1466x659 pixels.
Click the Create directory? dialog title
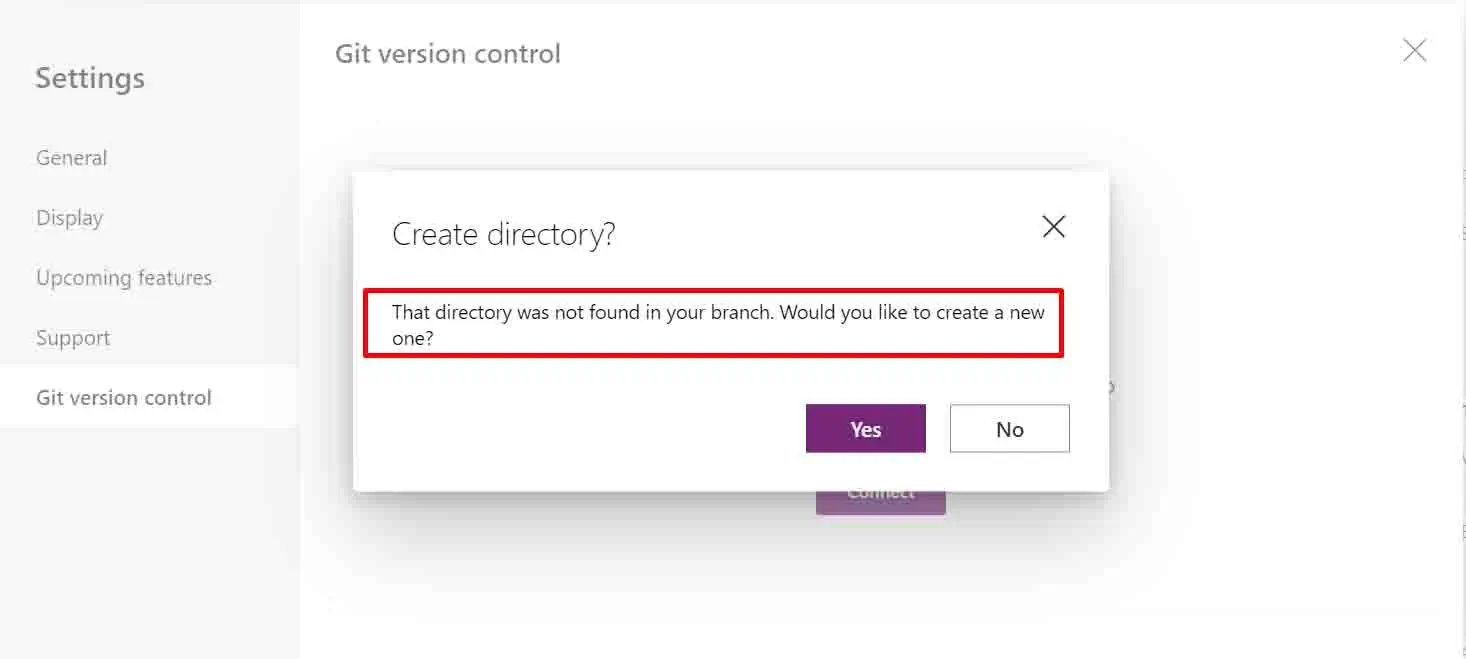[x=503, y=234]
